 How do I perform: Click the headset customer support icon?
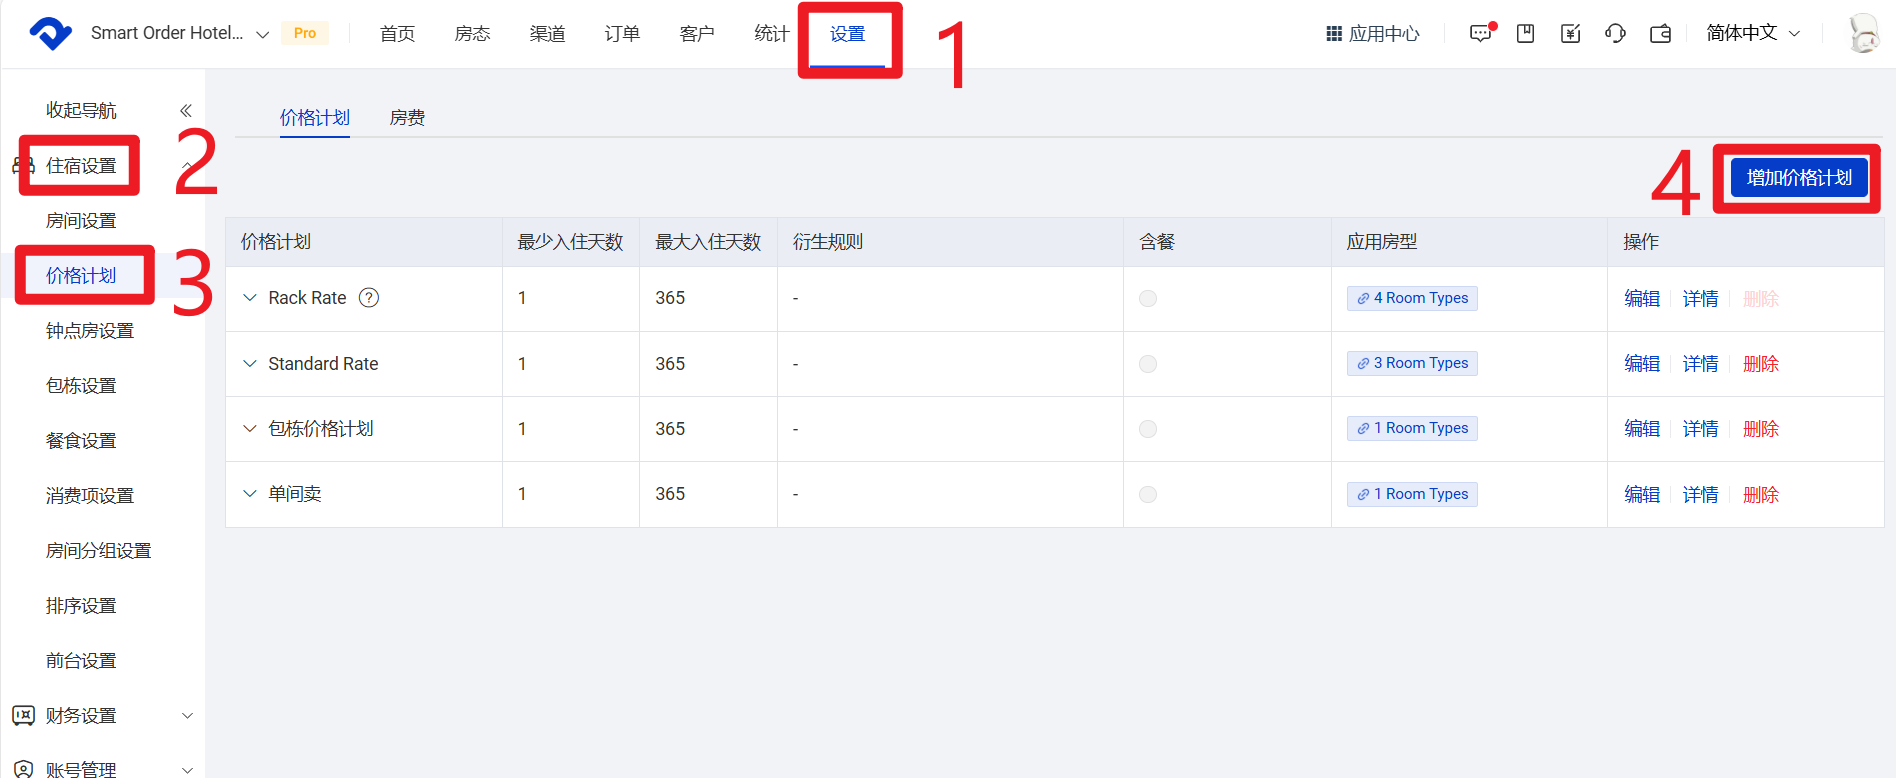pyautogui.click(x=1615, y=34)
